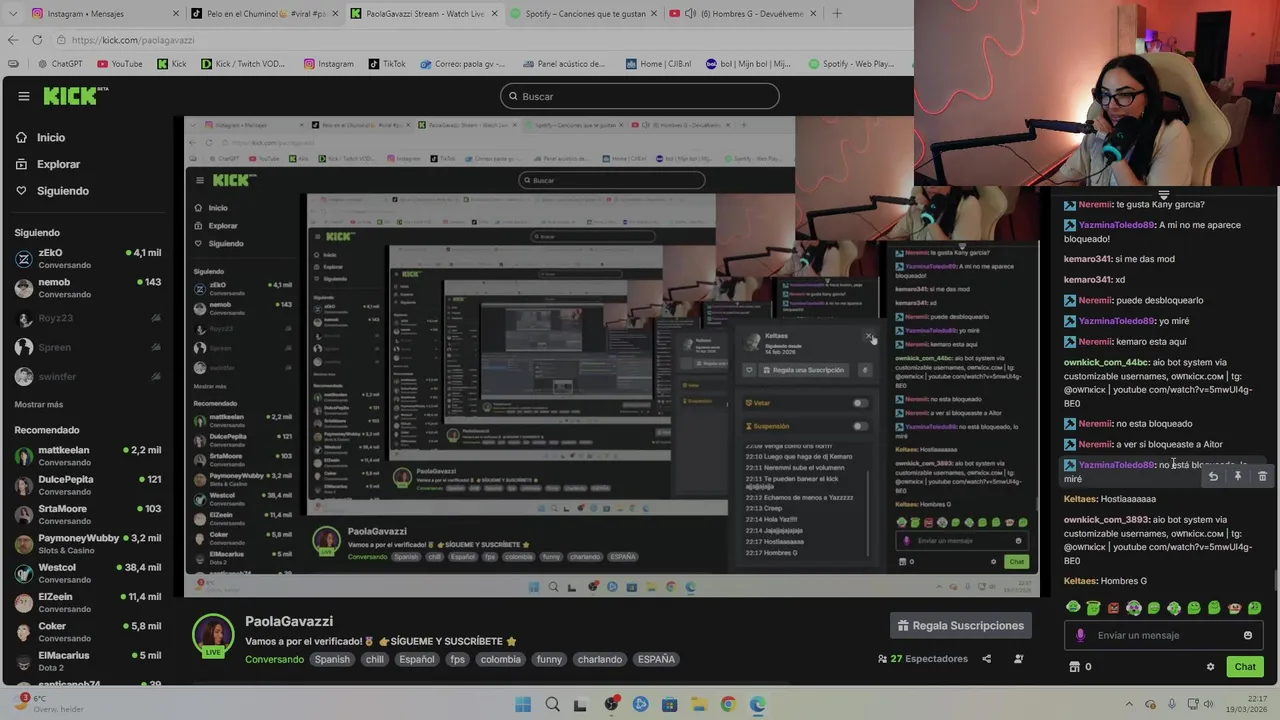Select the chill tag

374,659
